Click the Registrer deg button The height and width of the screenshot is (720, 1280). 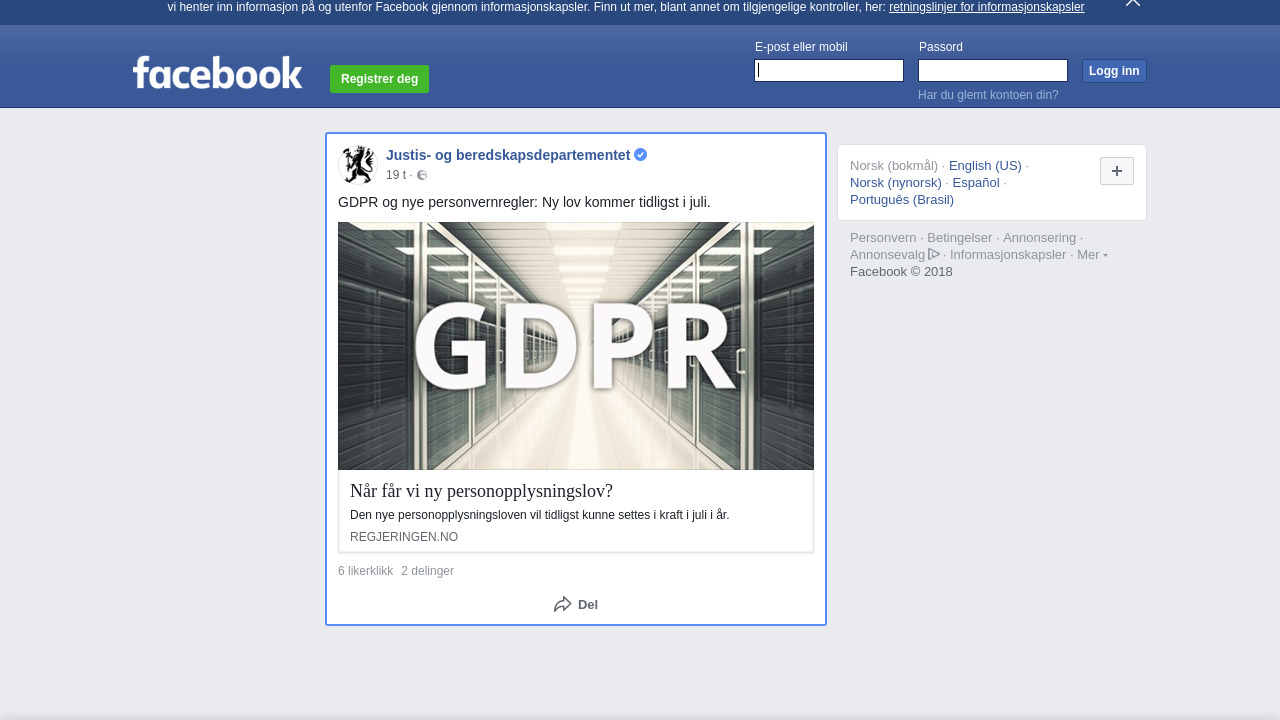[379, 79]
